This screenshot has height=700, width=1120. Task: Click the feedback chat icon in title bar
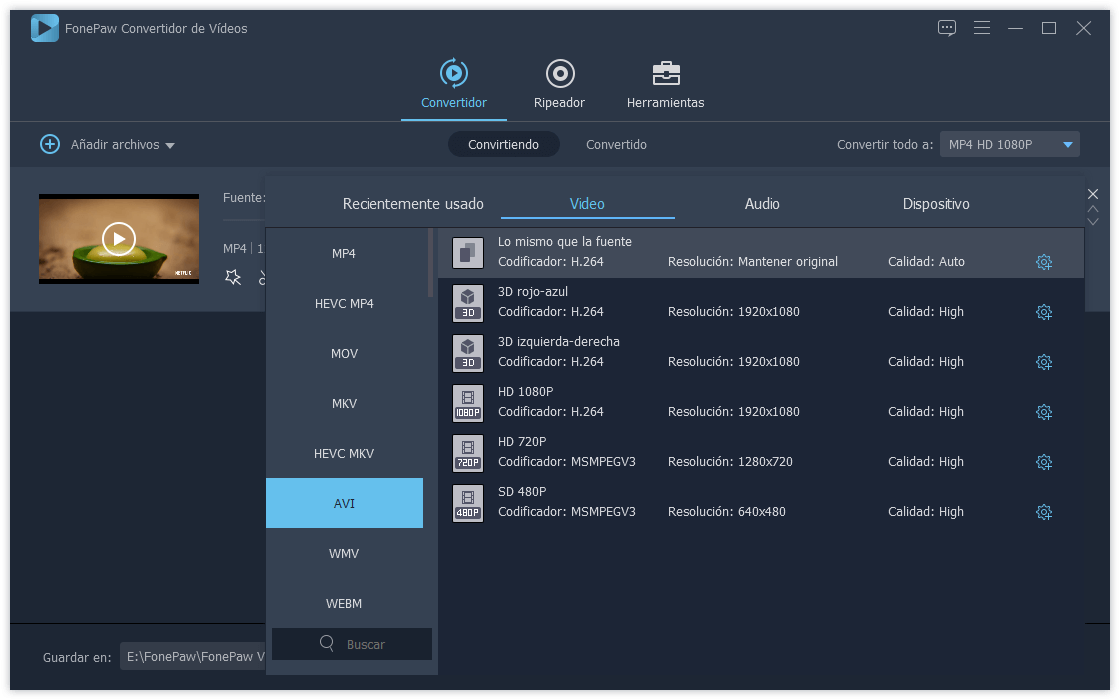946,28
